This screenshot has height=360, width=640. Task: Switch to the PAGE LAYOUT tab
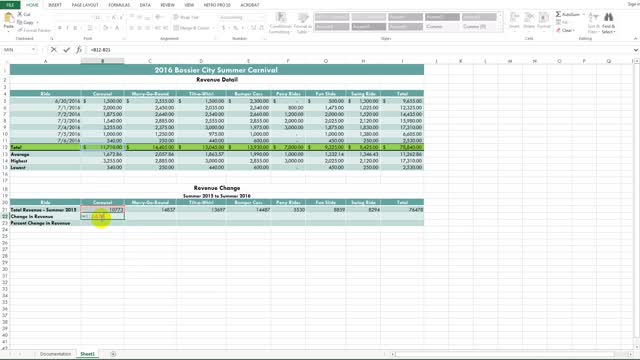(x=85, y=5)
